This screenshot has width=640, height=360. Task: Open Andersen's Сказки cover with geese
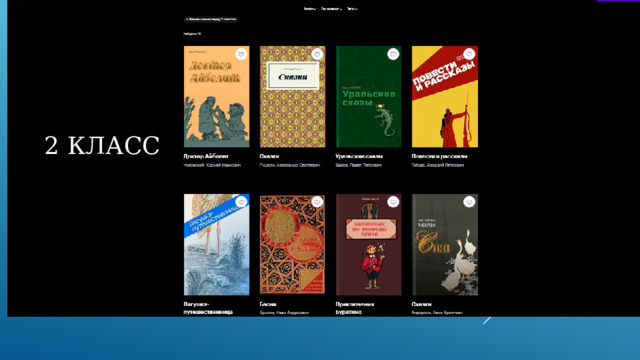click(445, 244)
